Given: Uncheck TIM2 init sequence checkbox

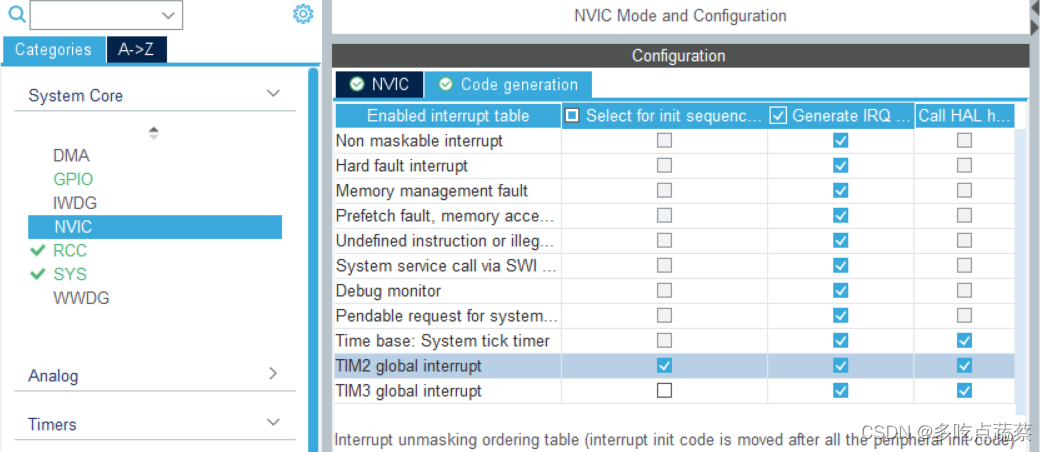Looking at the screenshot, I should pos(664,366).
